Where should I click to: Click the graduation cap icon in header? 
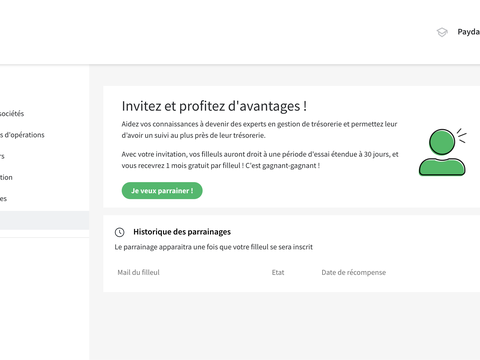pos(442,32)
